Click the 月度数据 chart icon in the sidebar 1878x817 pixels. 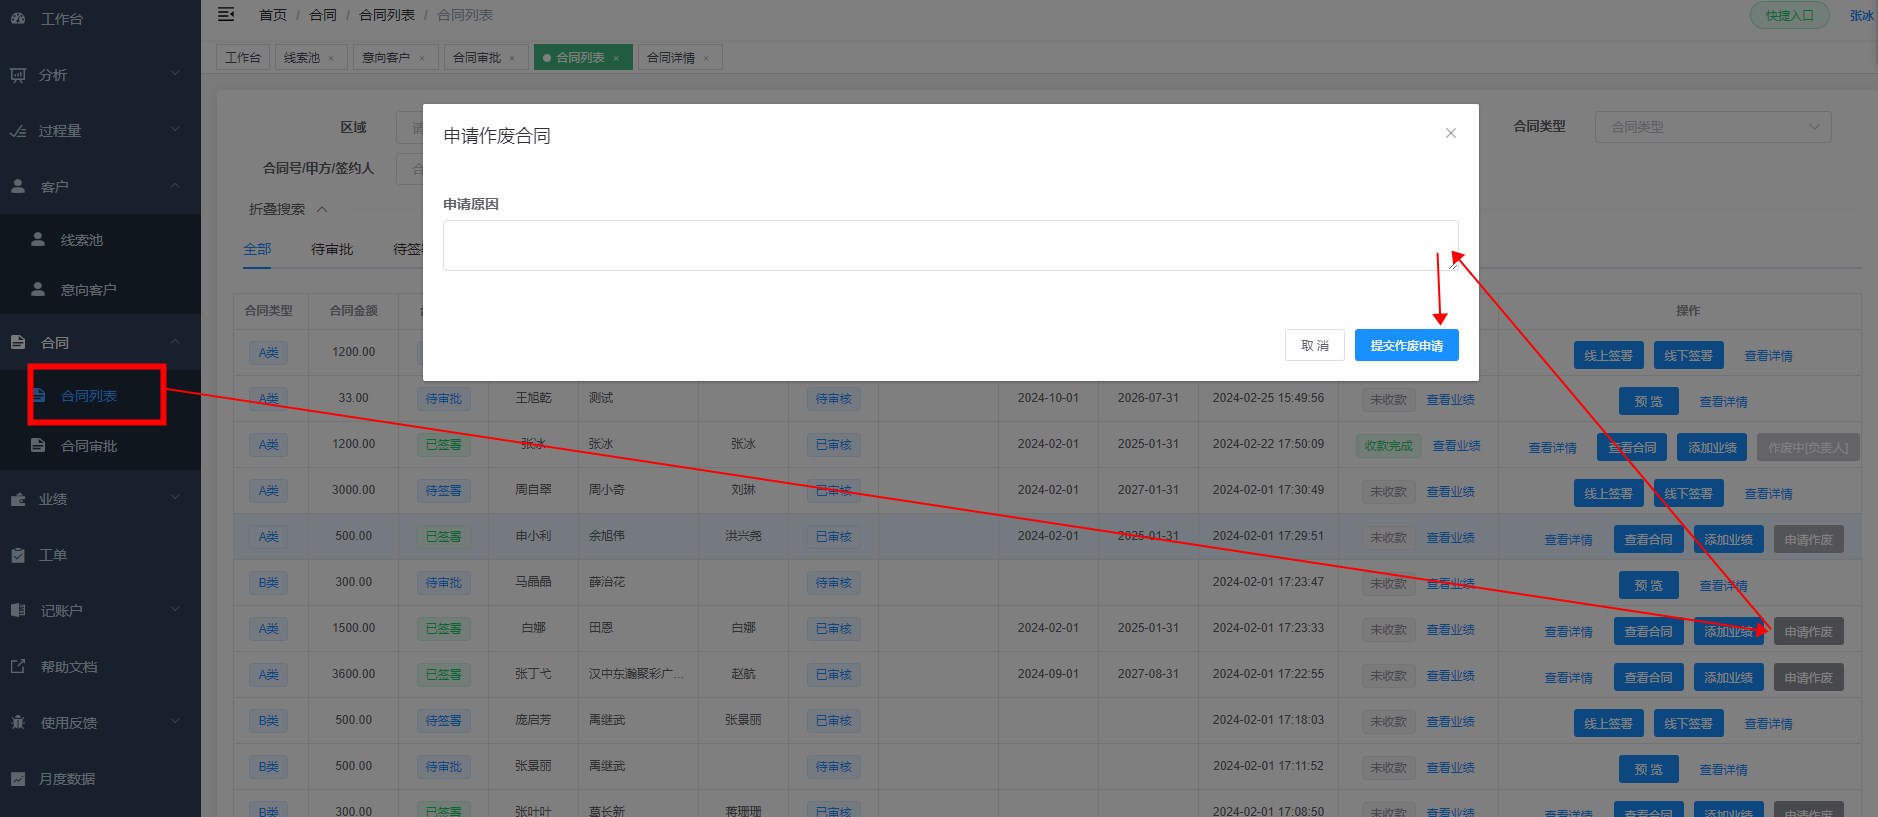(18, 778)
